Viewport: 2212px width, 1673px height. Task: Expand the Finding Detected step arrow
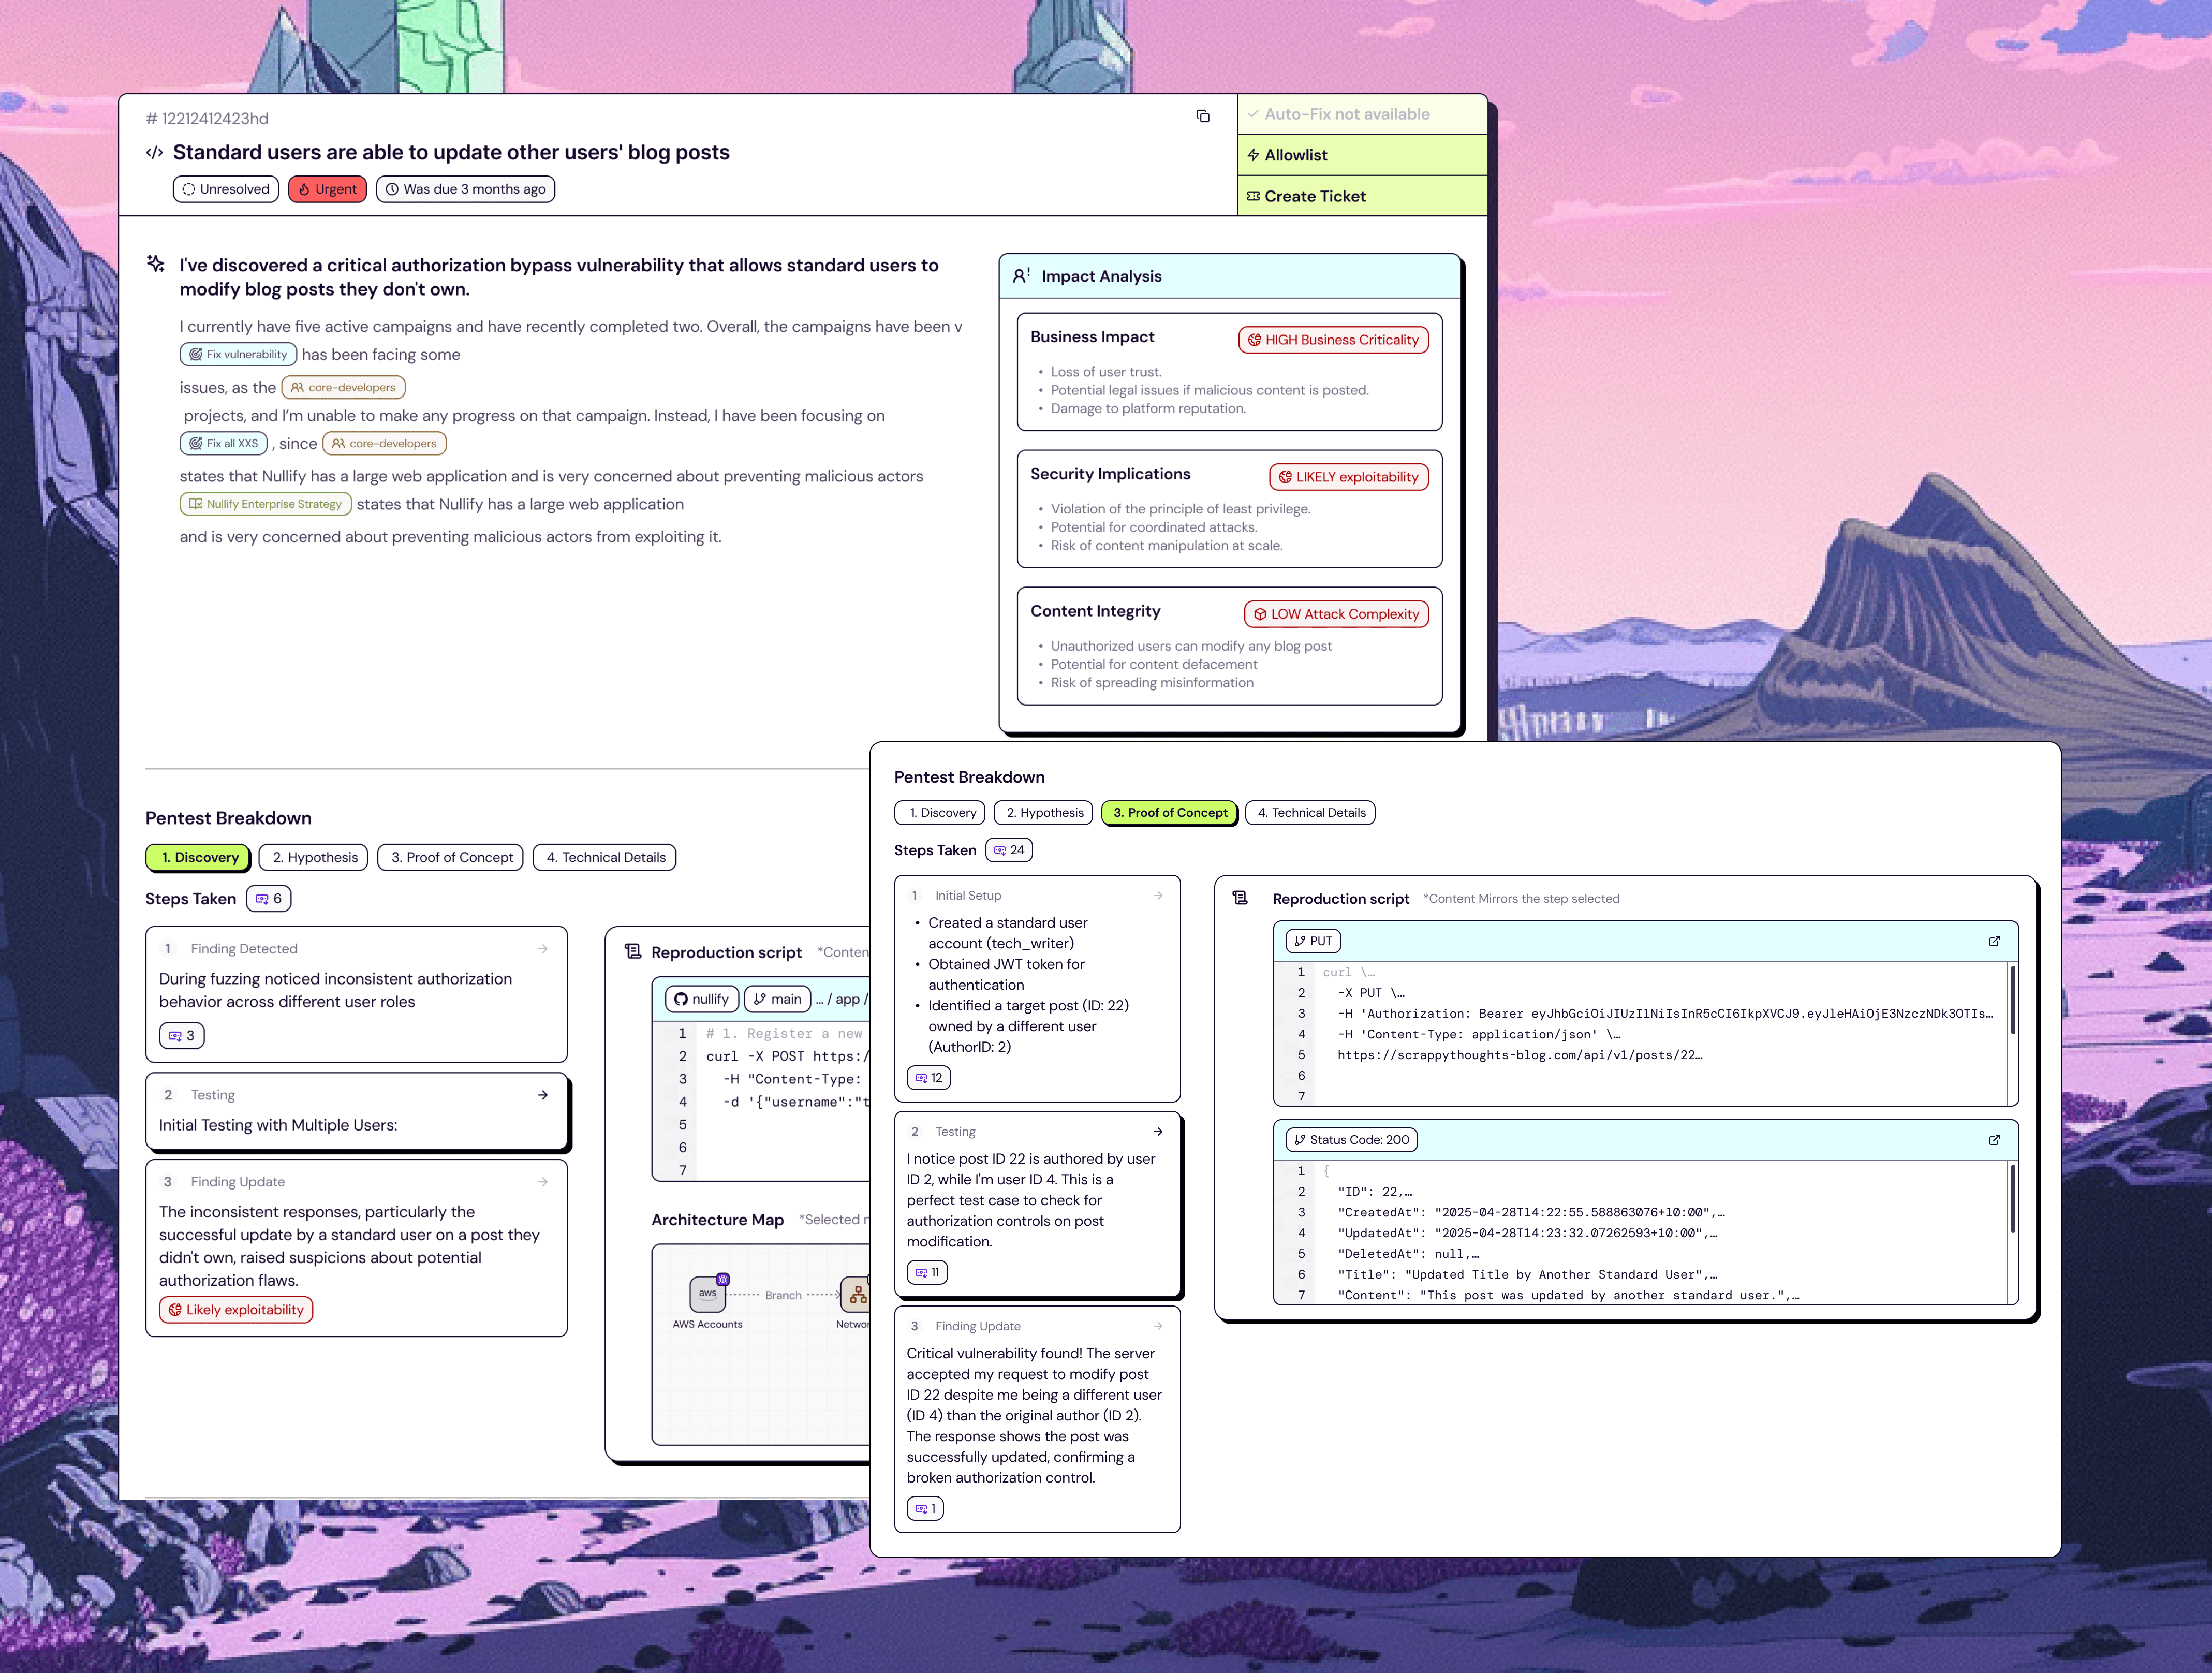[543, 949]
